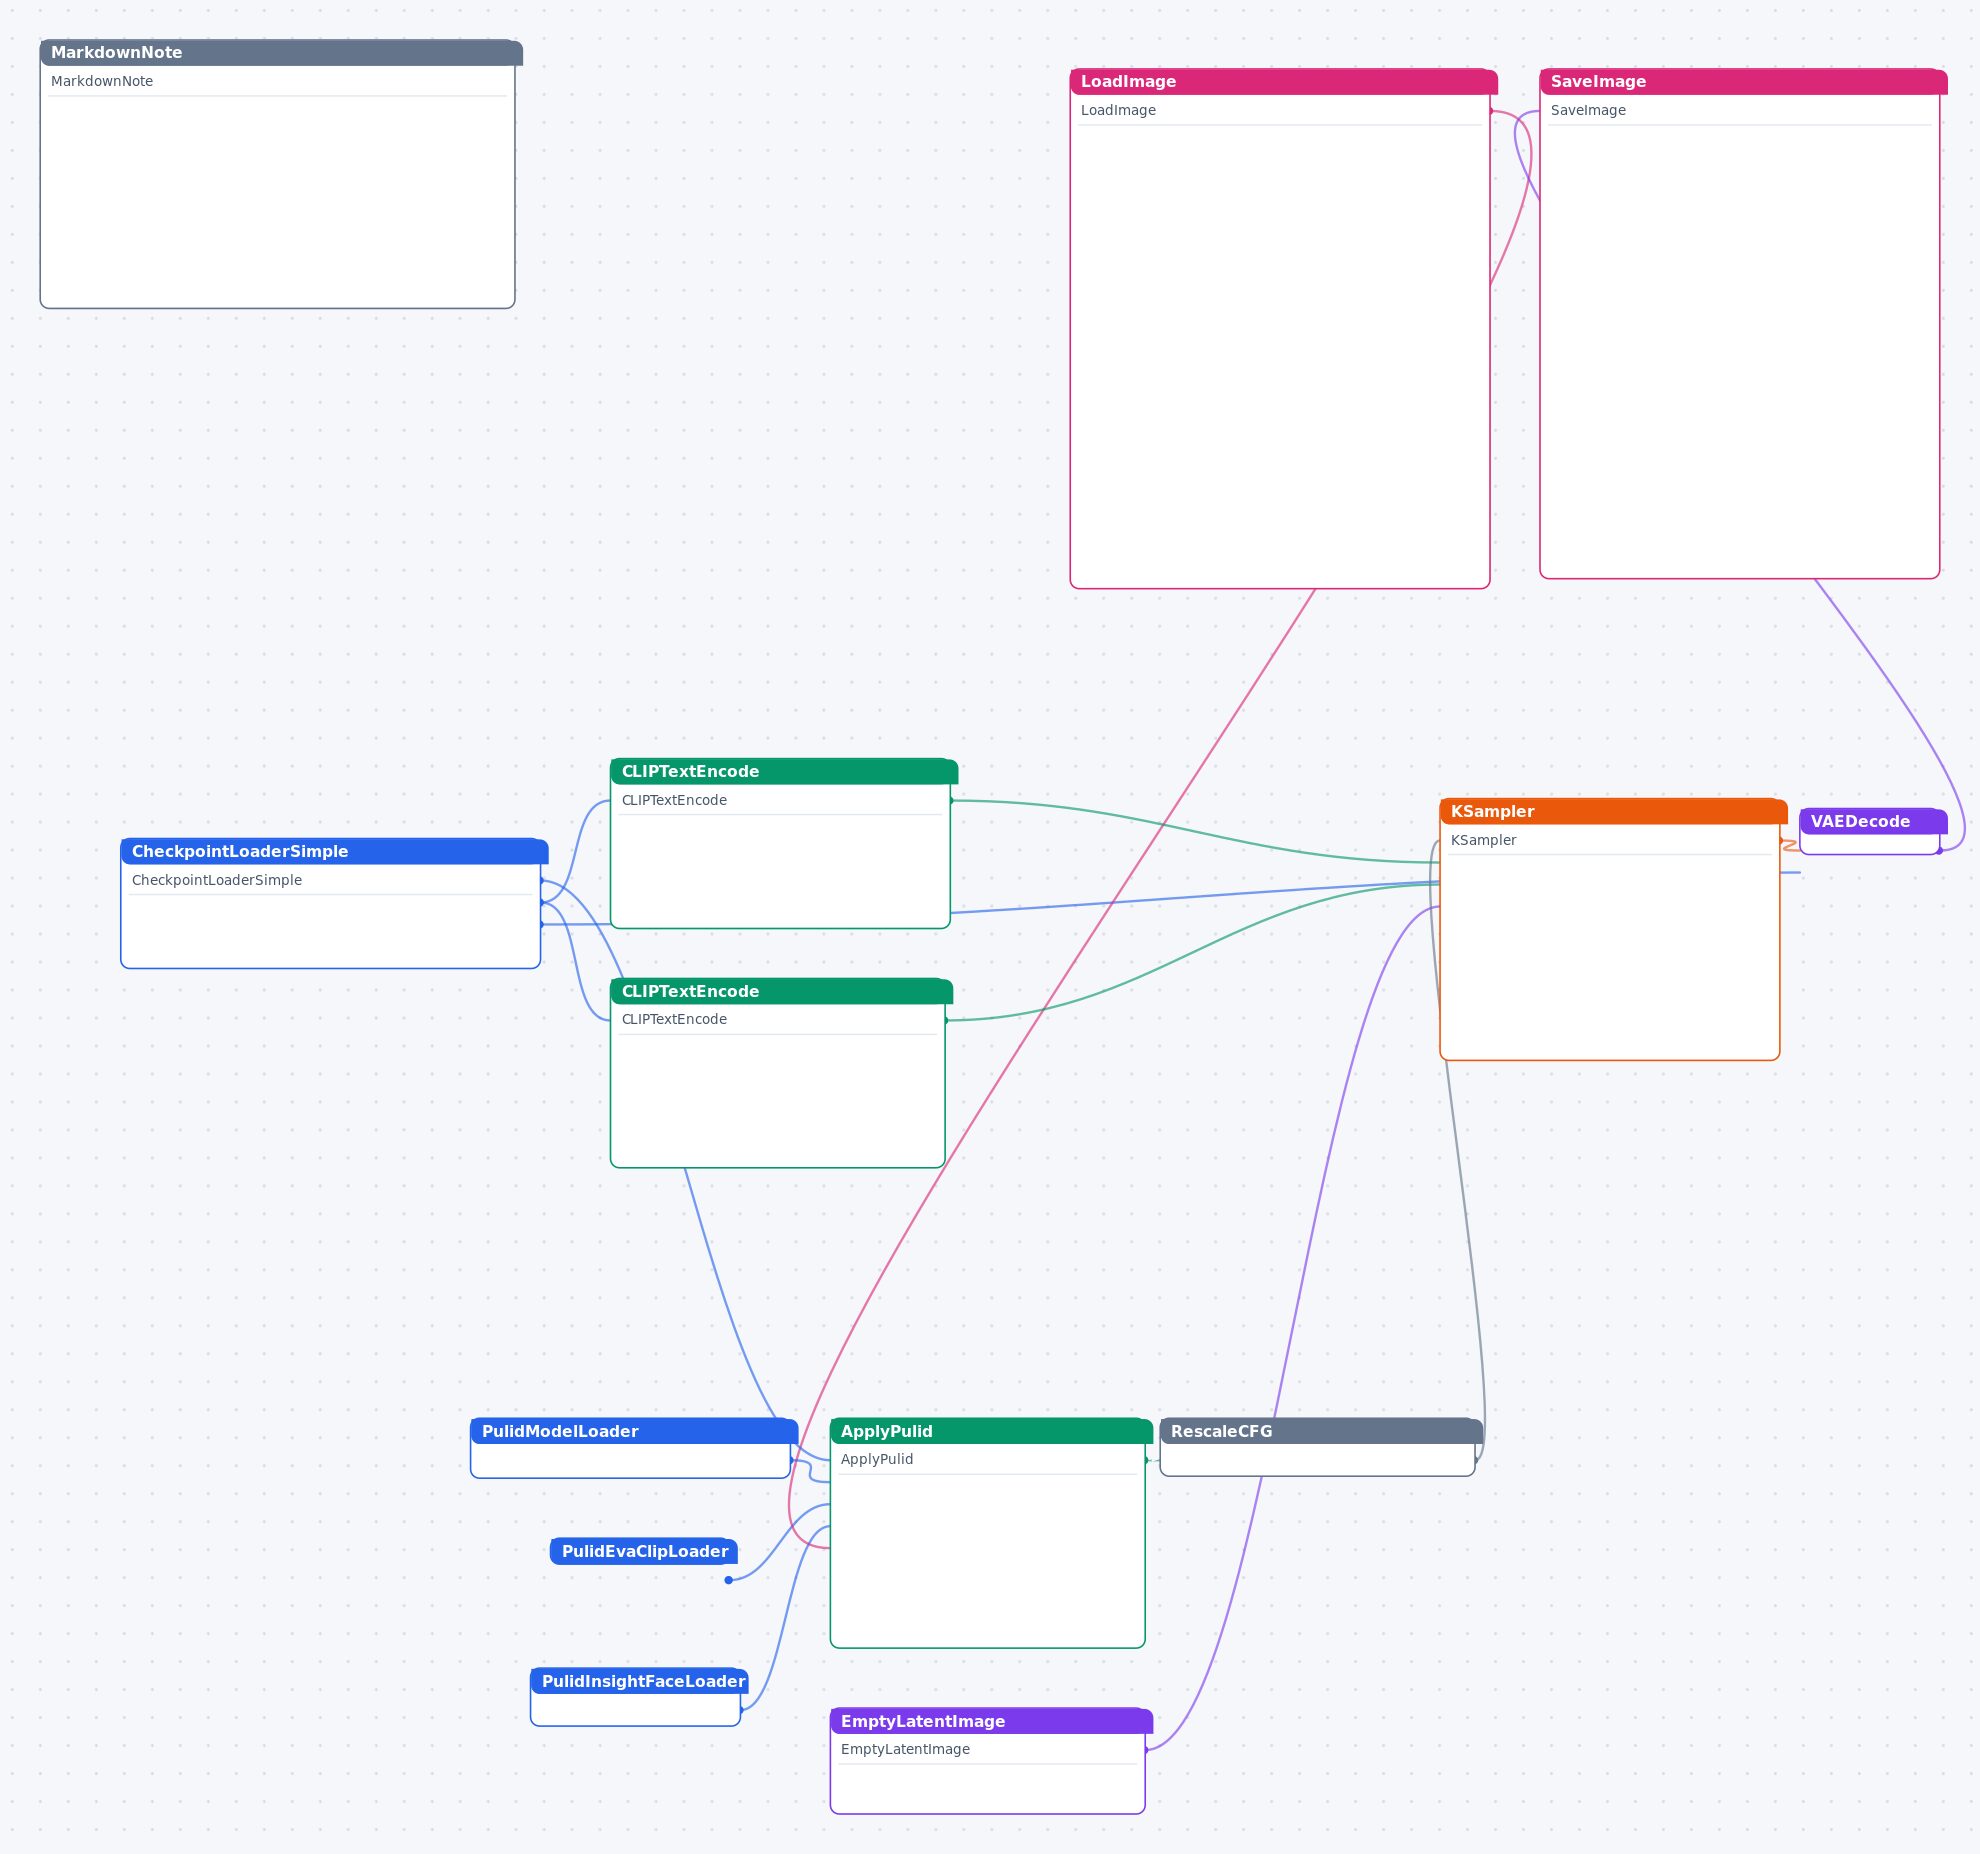The width and height of the screenshot is (1980, 1854).
Task: Select the PulidModelLoader node header
Action: pos(634,1432)
